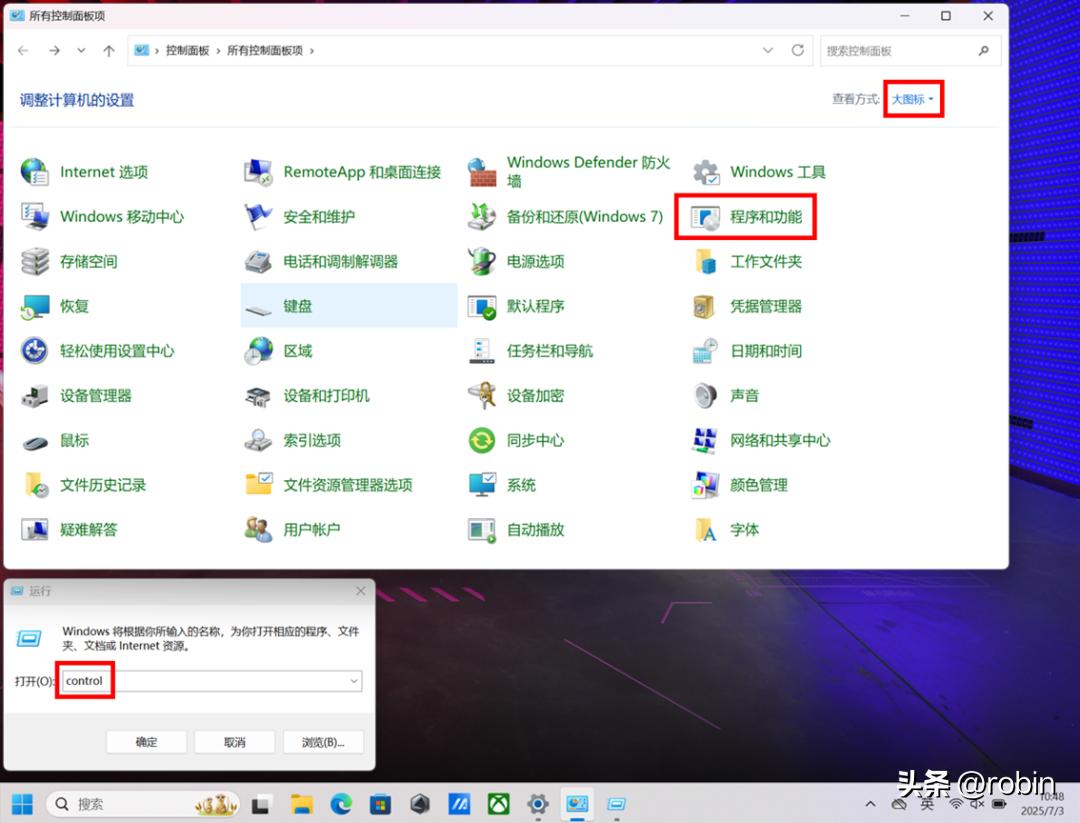Open the 字体 fonts icon
The image size is (1080, 823).
pos(706,530)
